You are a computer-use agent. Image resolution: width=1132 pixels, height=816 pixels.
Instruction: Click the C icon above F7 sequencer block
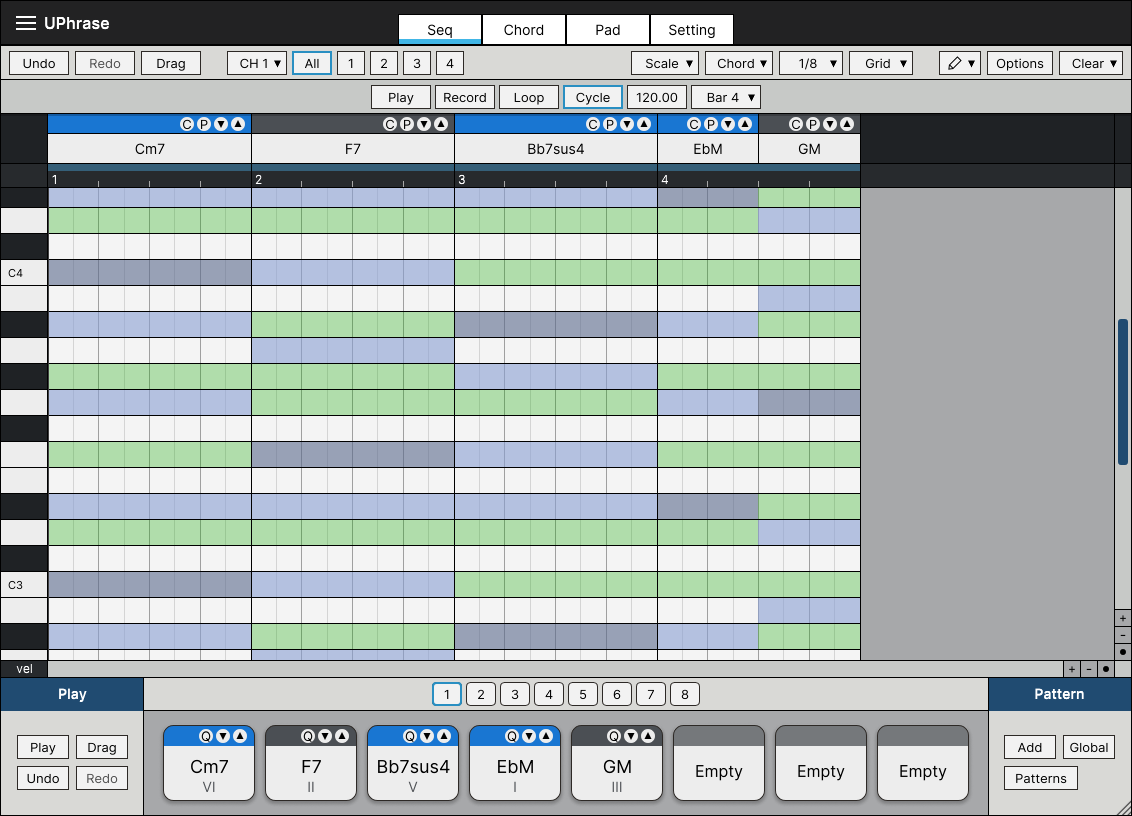click(390, 124)
